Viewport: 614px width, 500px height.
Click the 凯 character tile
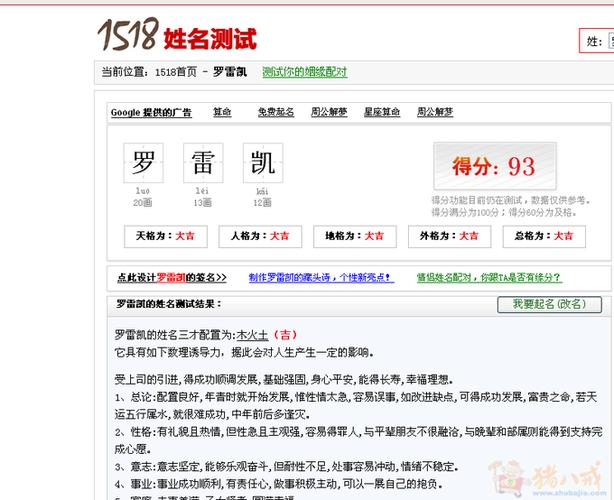[263, 164]
